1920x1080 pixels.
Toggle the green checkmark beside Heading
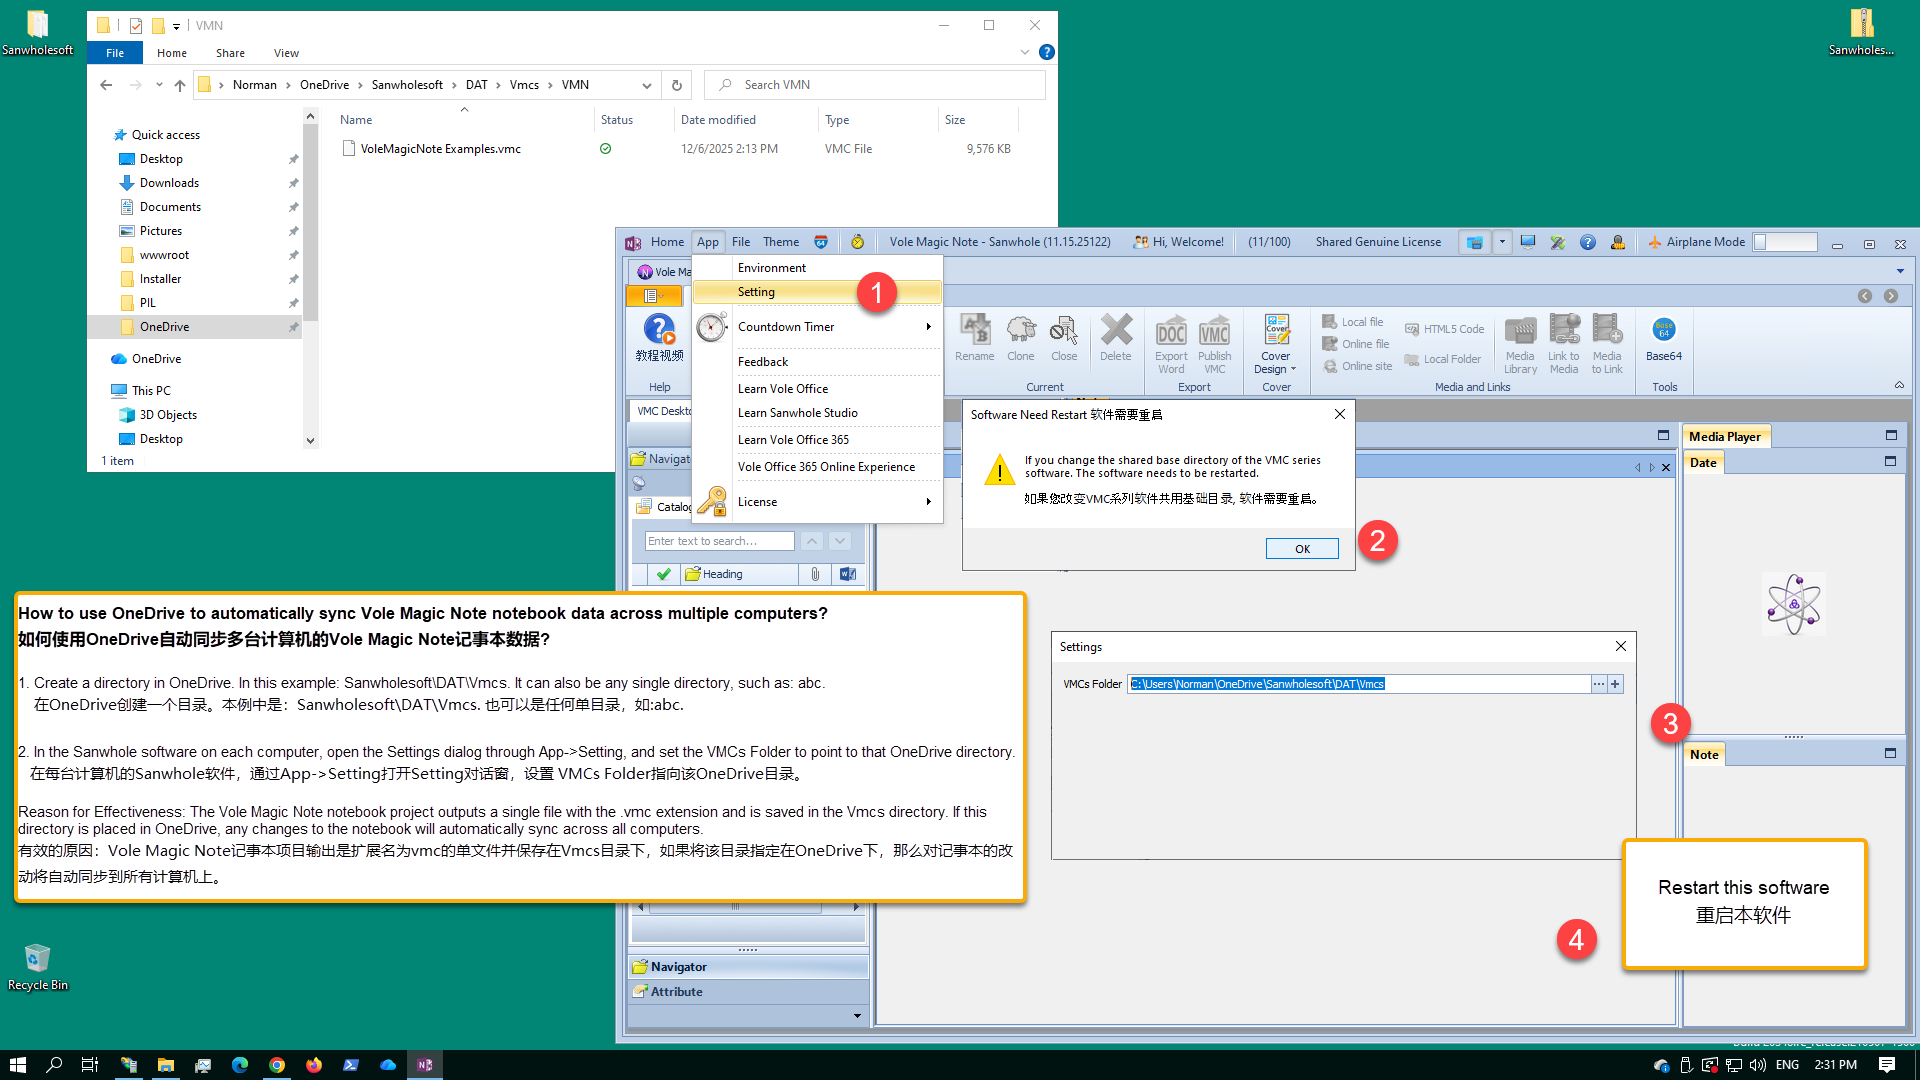point(663,574)
